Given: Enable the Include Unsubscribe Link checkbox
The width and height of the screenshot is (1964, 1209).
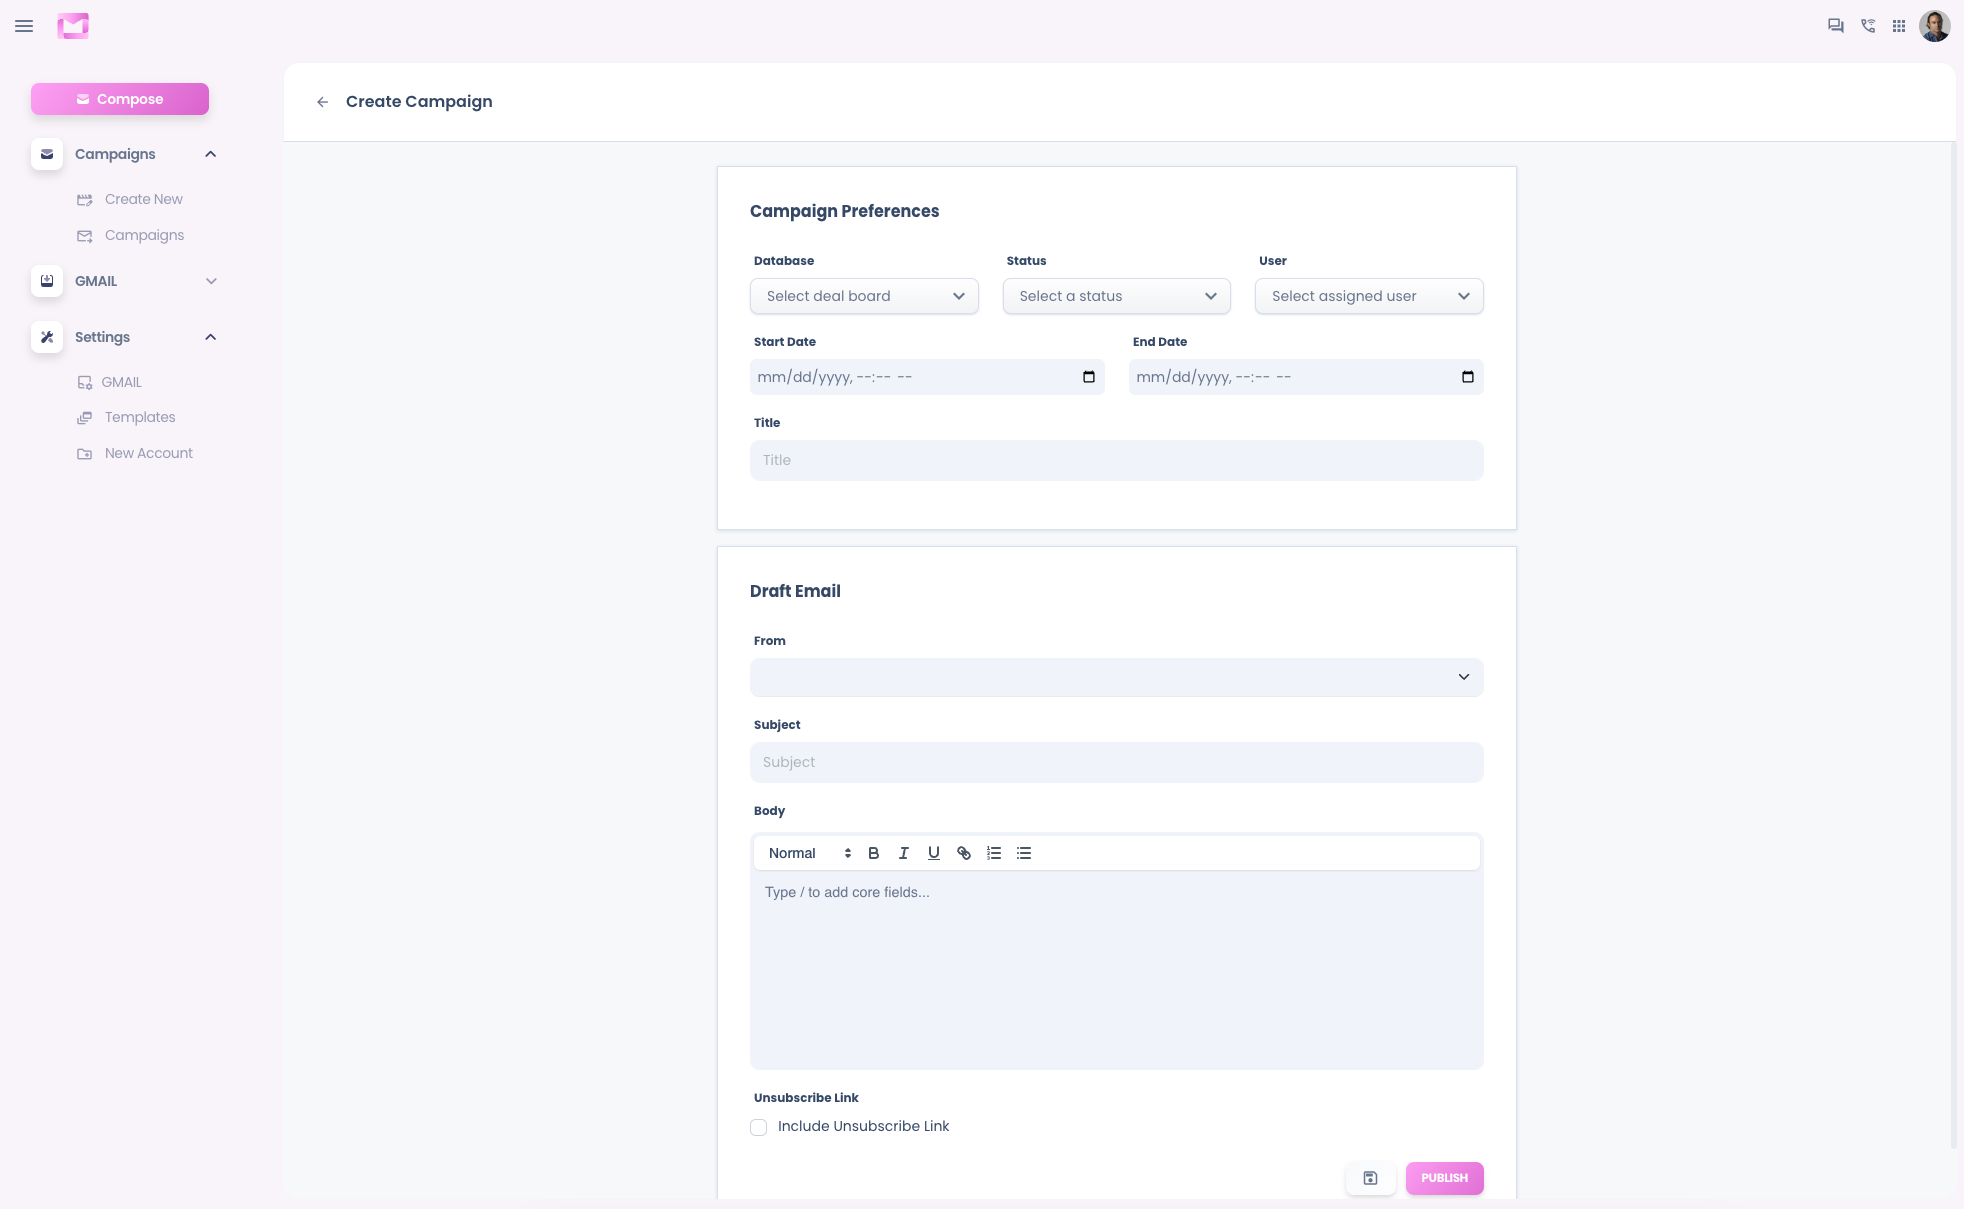Looking at the screenshot, I should 759,1127.
